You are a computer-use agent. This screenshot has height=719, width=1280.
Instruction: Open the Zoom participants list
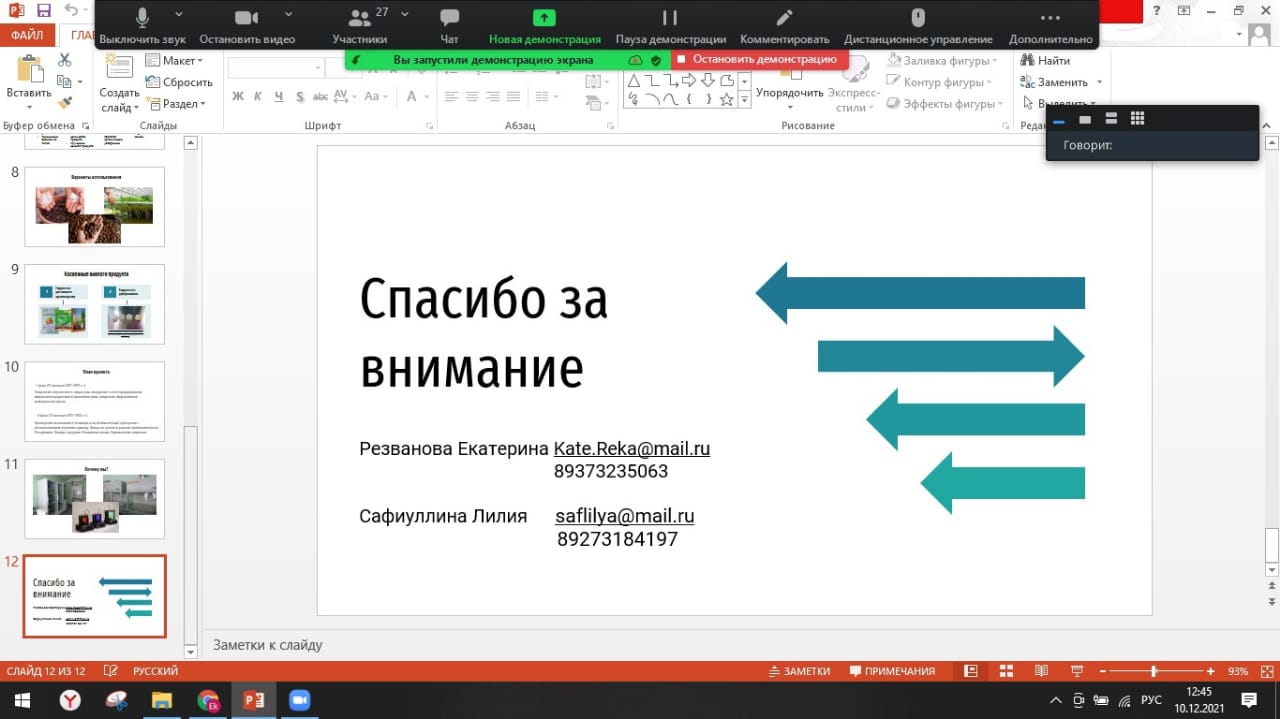359,18
